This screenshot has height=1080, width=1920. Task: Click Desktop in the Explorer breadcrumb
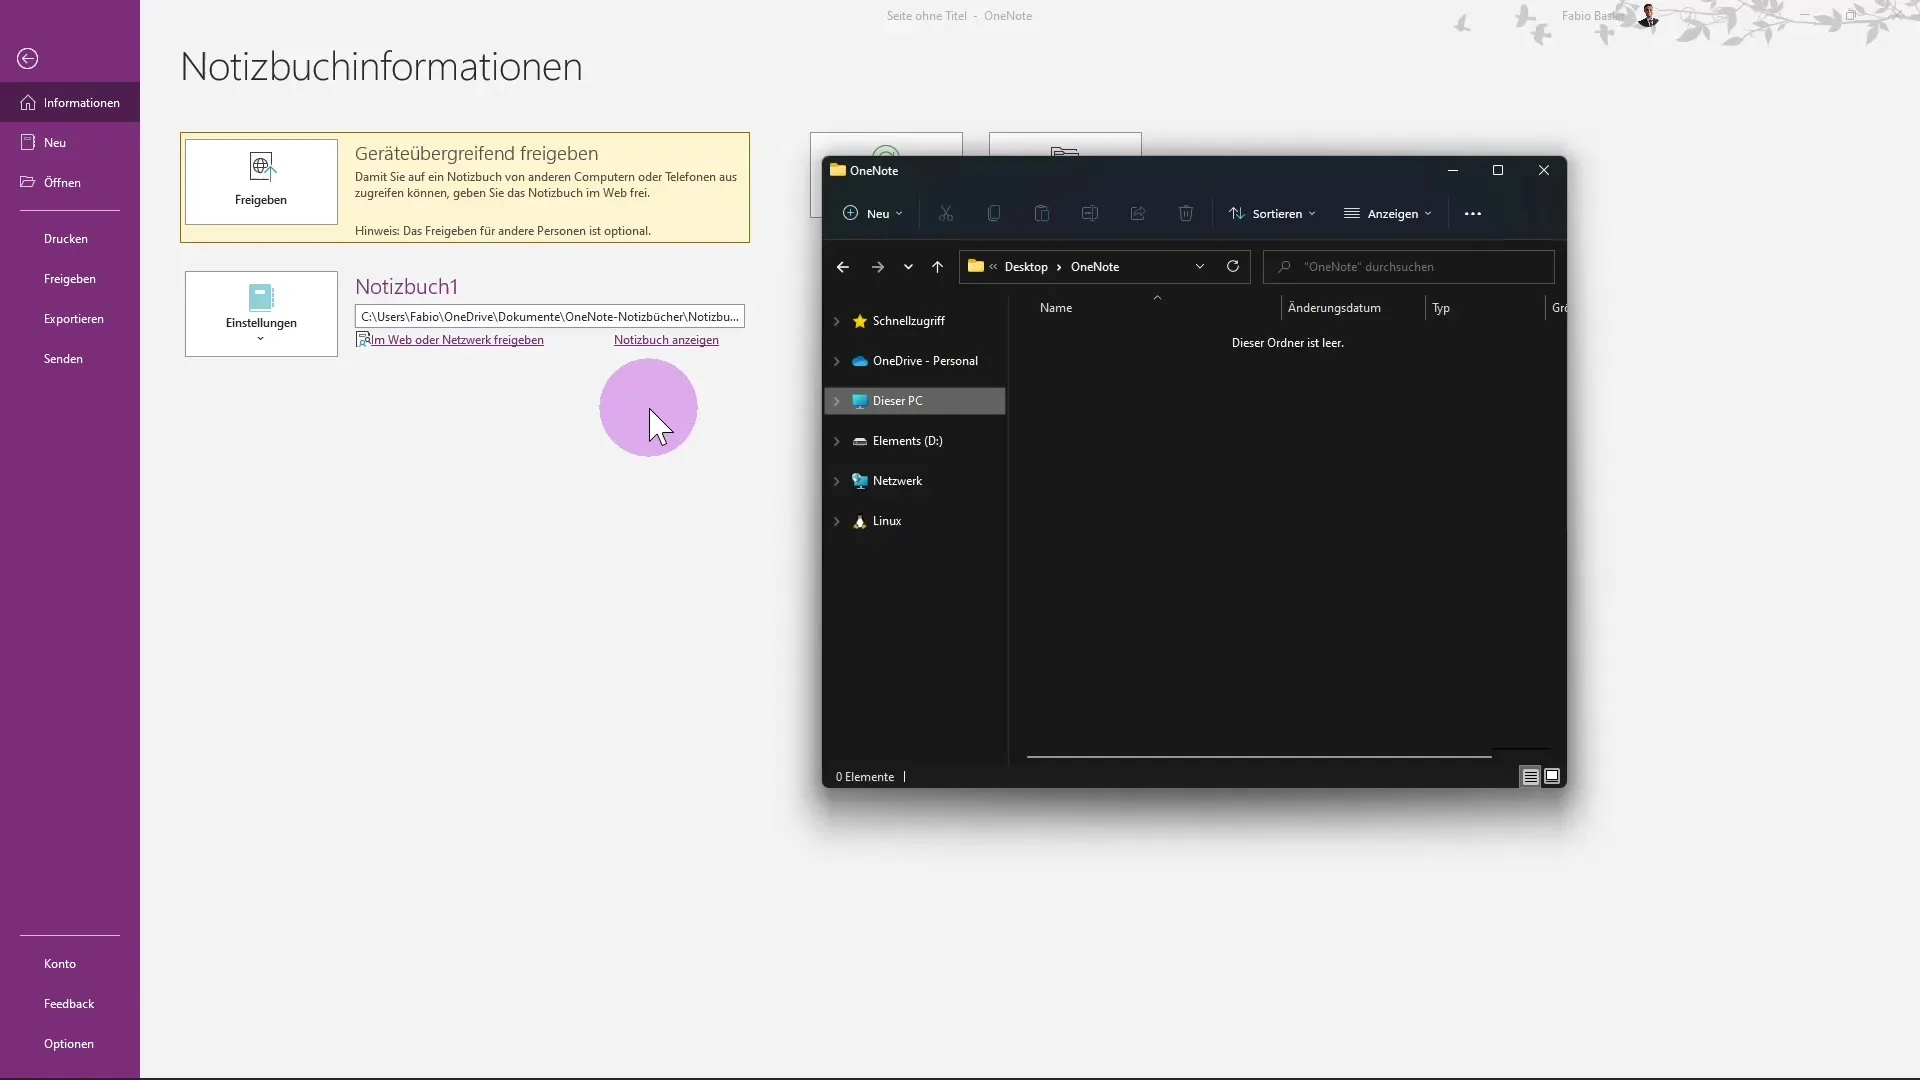point(1026,267)
